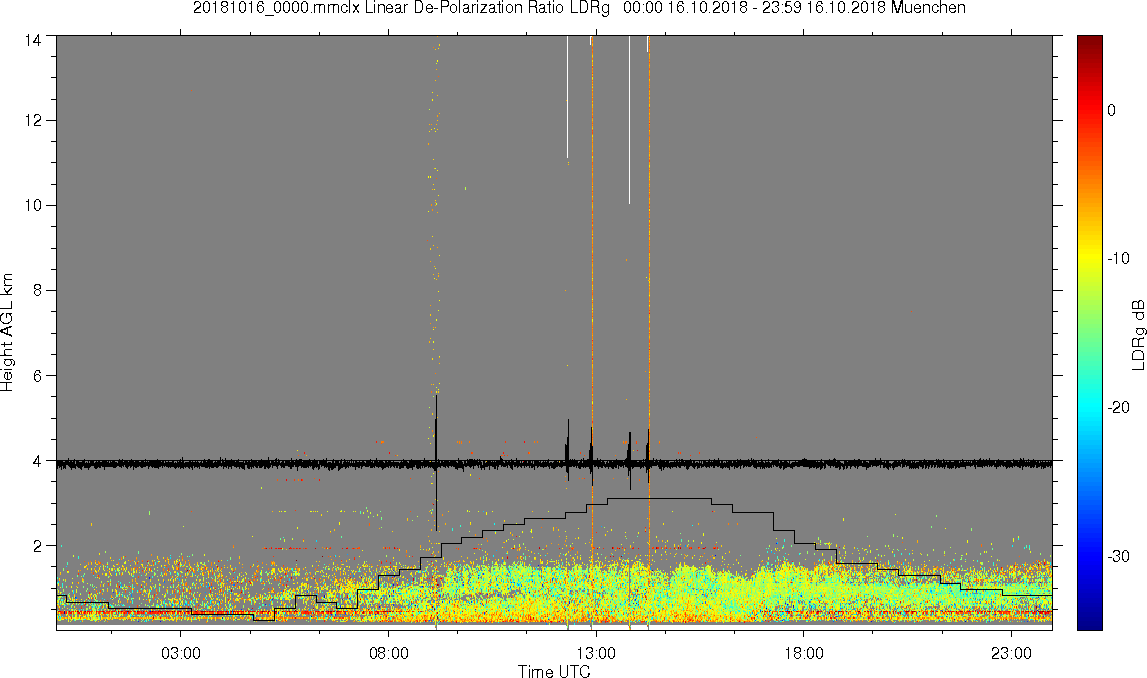Click the height tick label '4'
This screenshot has height=678, width=1147.
coord(37,461)
